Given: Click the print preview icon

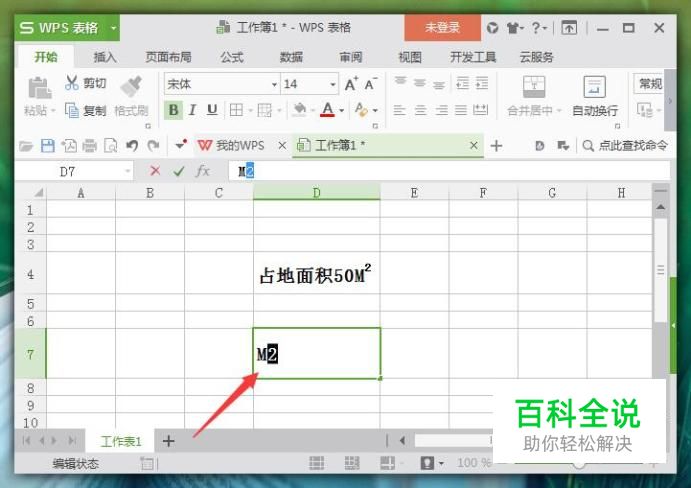Looking at the screenshot, I should [111, 145].
